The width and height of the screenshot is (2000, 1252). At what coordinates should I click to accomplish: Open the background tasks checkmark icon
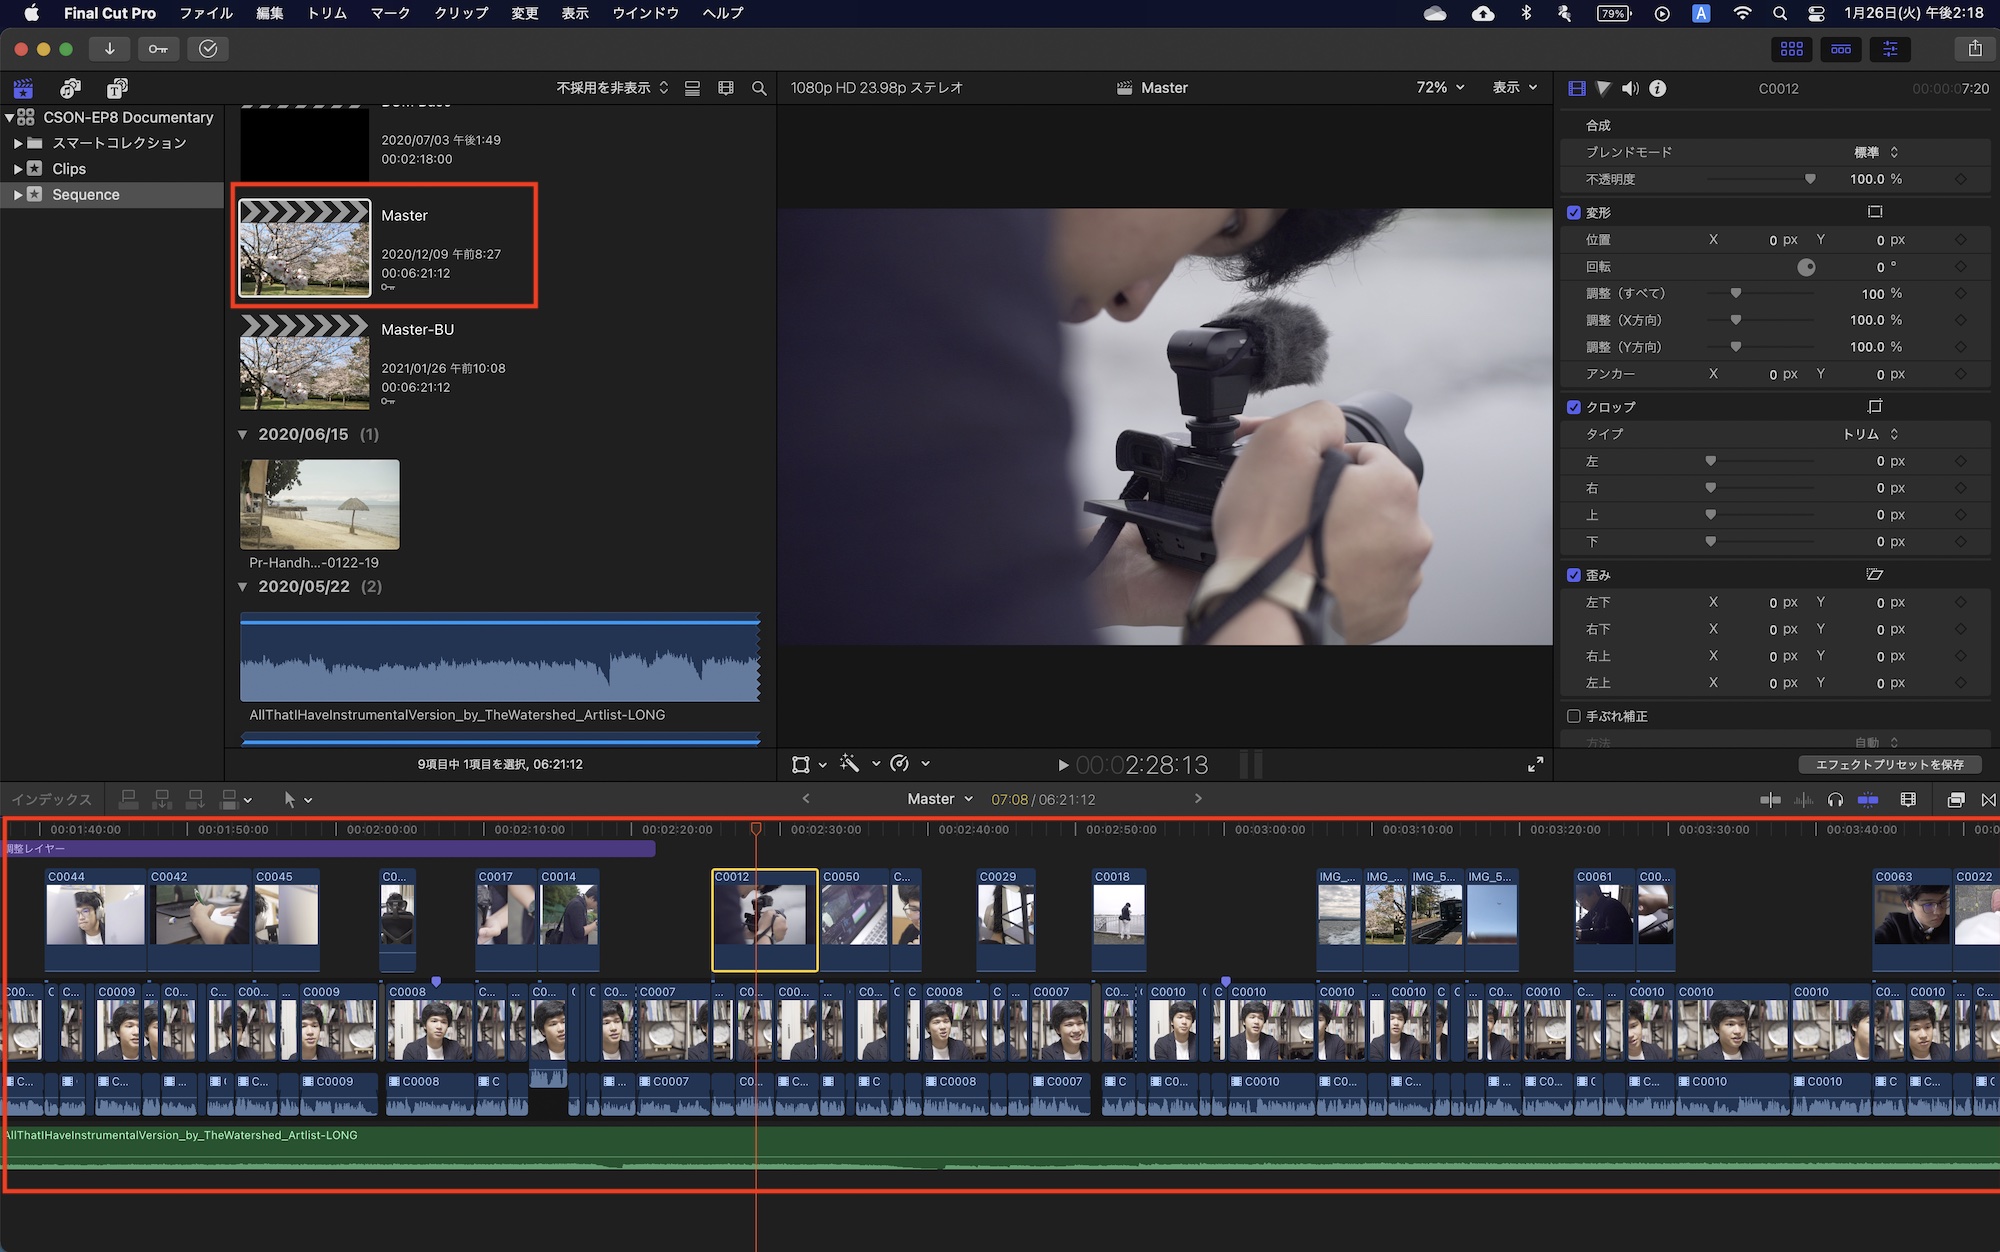[208, 49]
